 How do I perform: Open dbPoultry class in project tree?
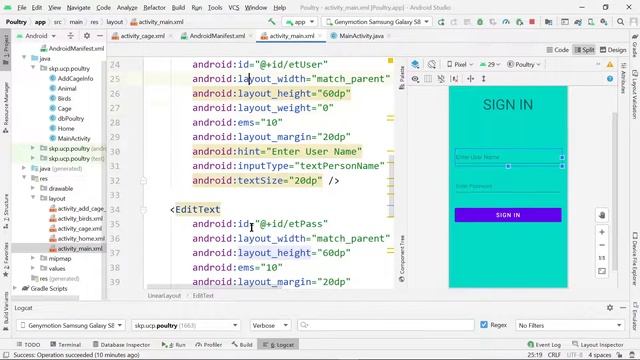[x=67, y=118]
